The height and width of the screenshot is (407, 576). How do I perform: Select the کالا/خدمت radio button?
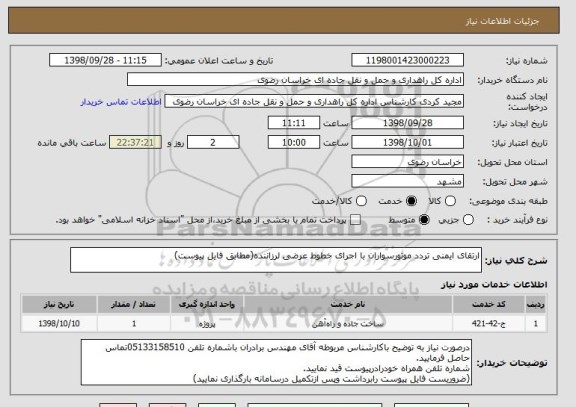361,201
